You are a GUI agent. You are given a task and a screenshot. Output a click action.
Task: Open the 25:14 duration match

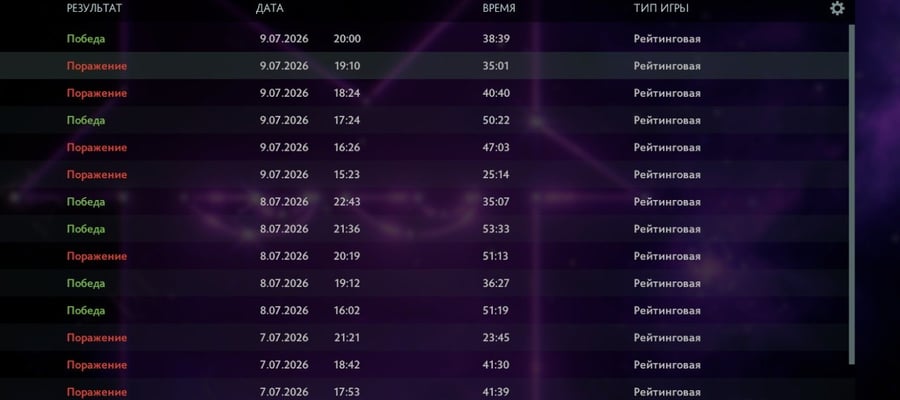tap(425, 174)
